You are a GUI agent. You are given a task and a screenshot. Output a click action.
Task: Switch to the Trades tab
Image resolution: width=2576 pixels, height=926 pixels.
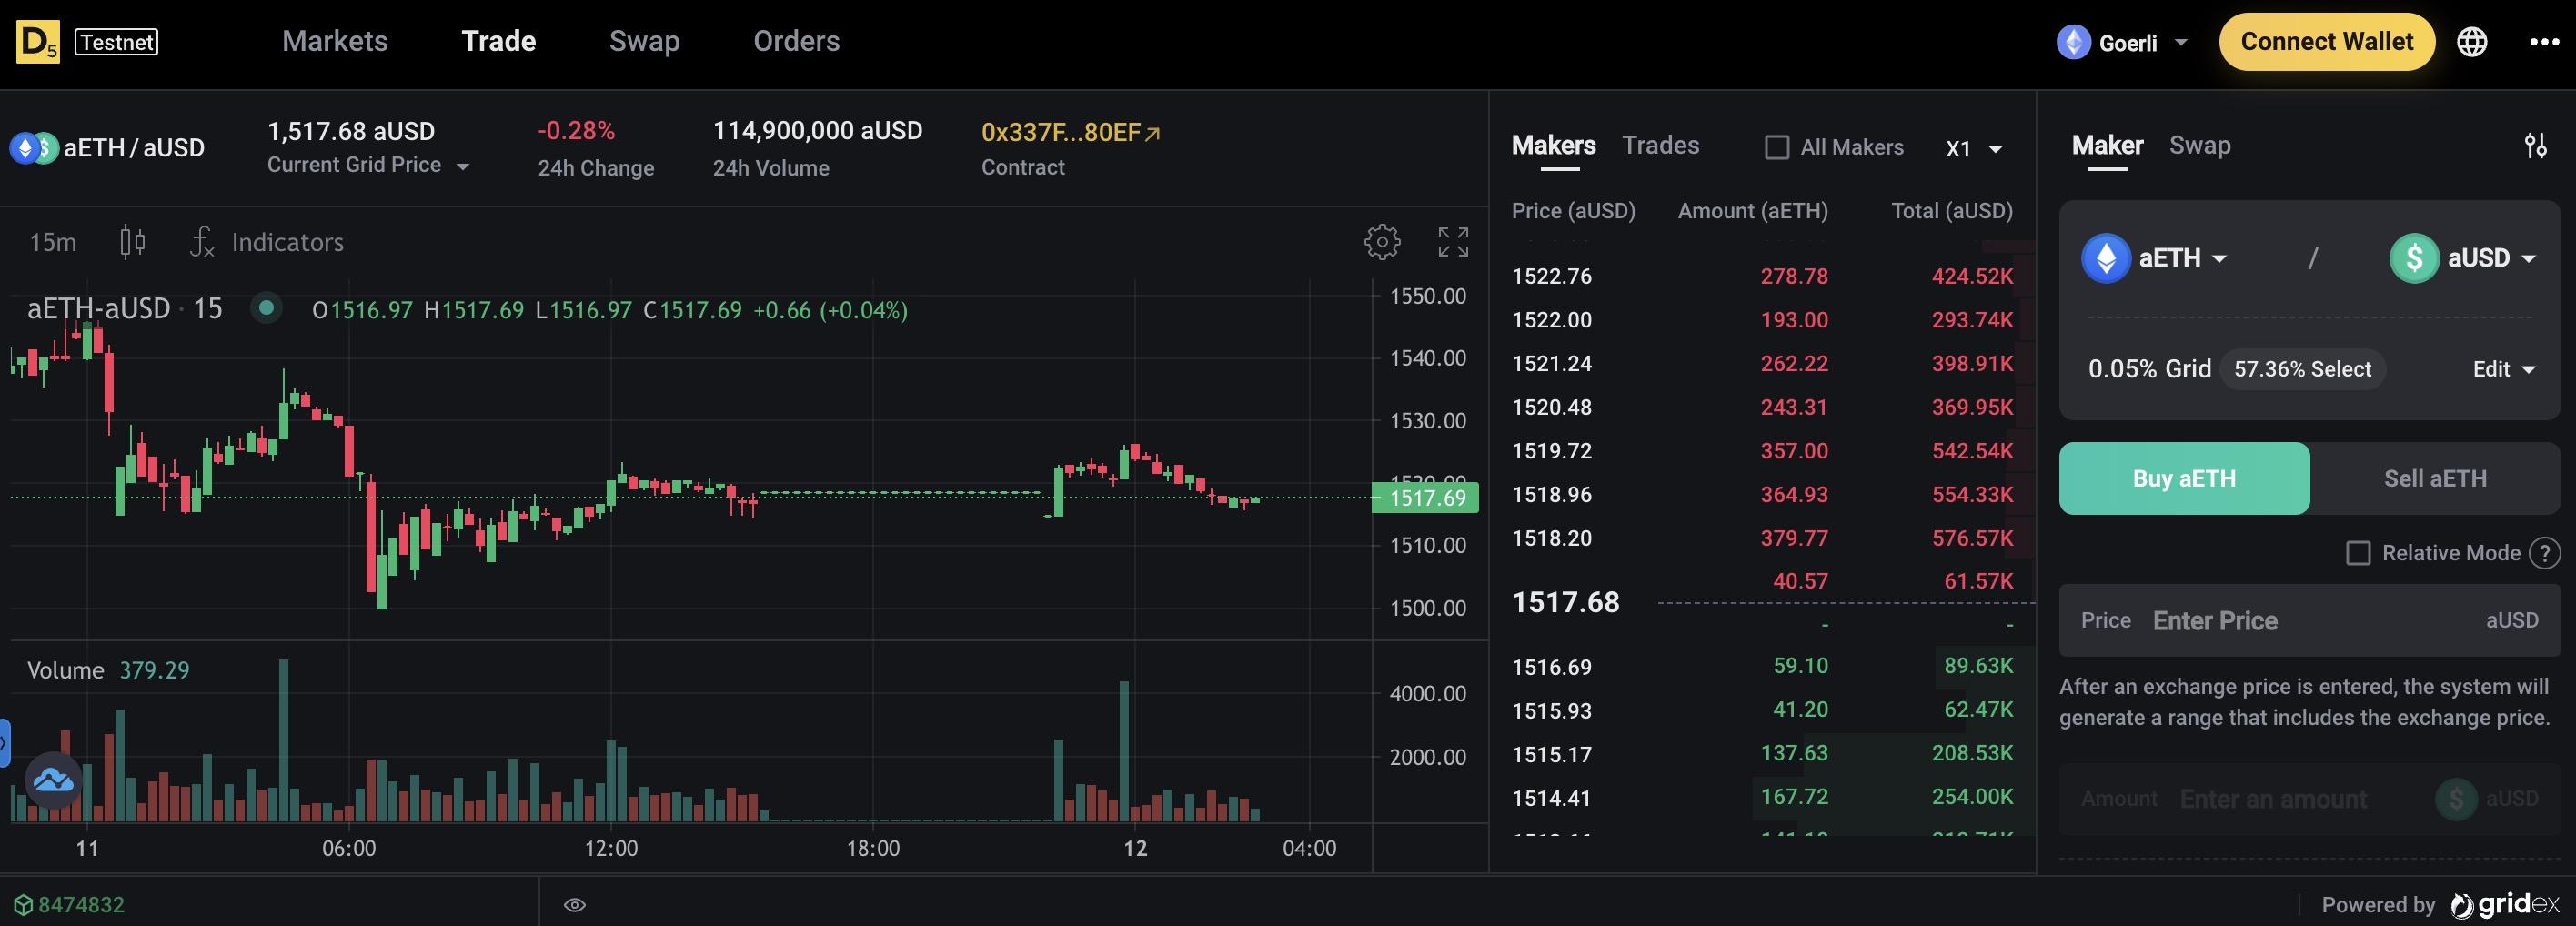(x=1660, y=146)
